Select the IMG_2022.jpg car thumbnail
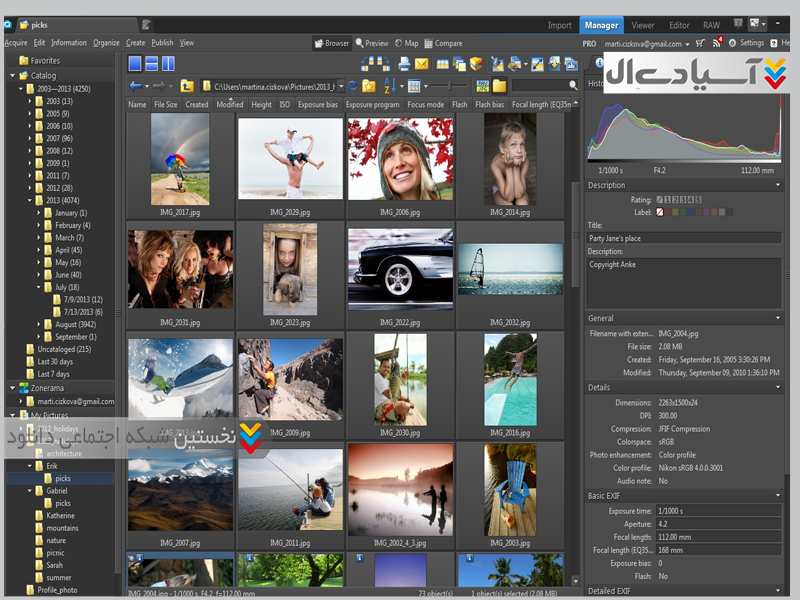The width and height of the screenshot is (800, 600). pos(400,270)
